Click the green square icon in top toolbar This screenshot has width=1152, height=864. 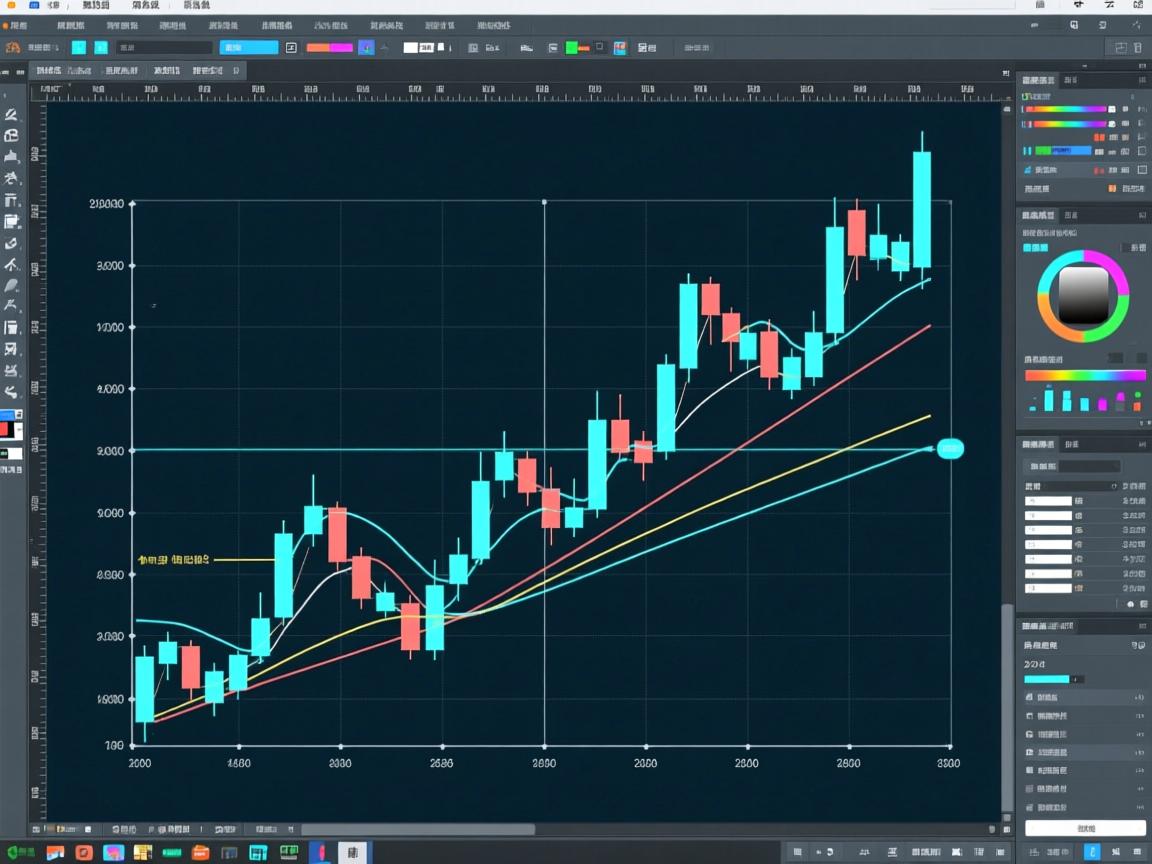(572, 47)
